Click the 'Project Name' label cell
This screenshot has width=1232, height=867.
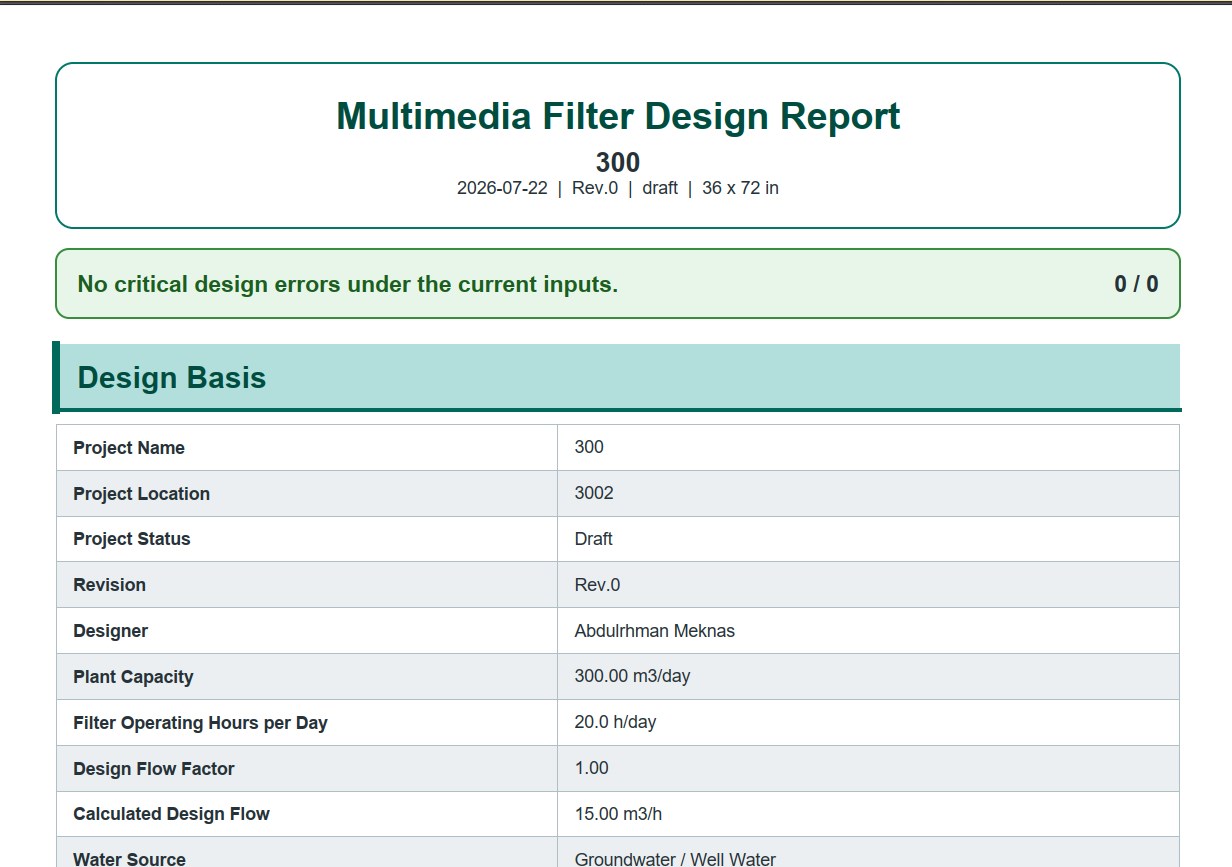307,448
